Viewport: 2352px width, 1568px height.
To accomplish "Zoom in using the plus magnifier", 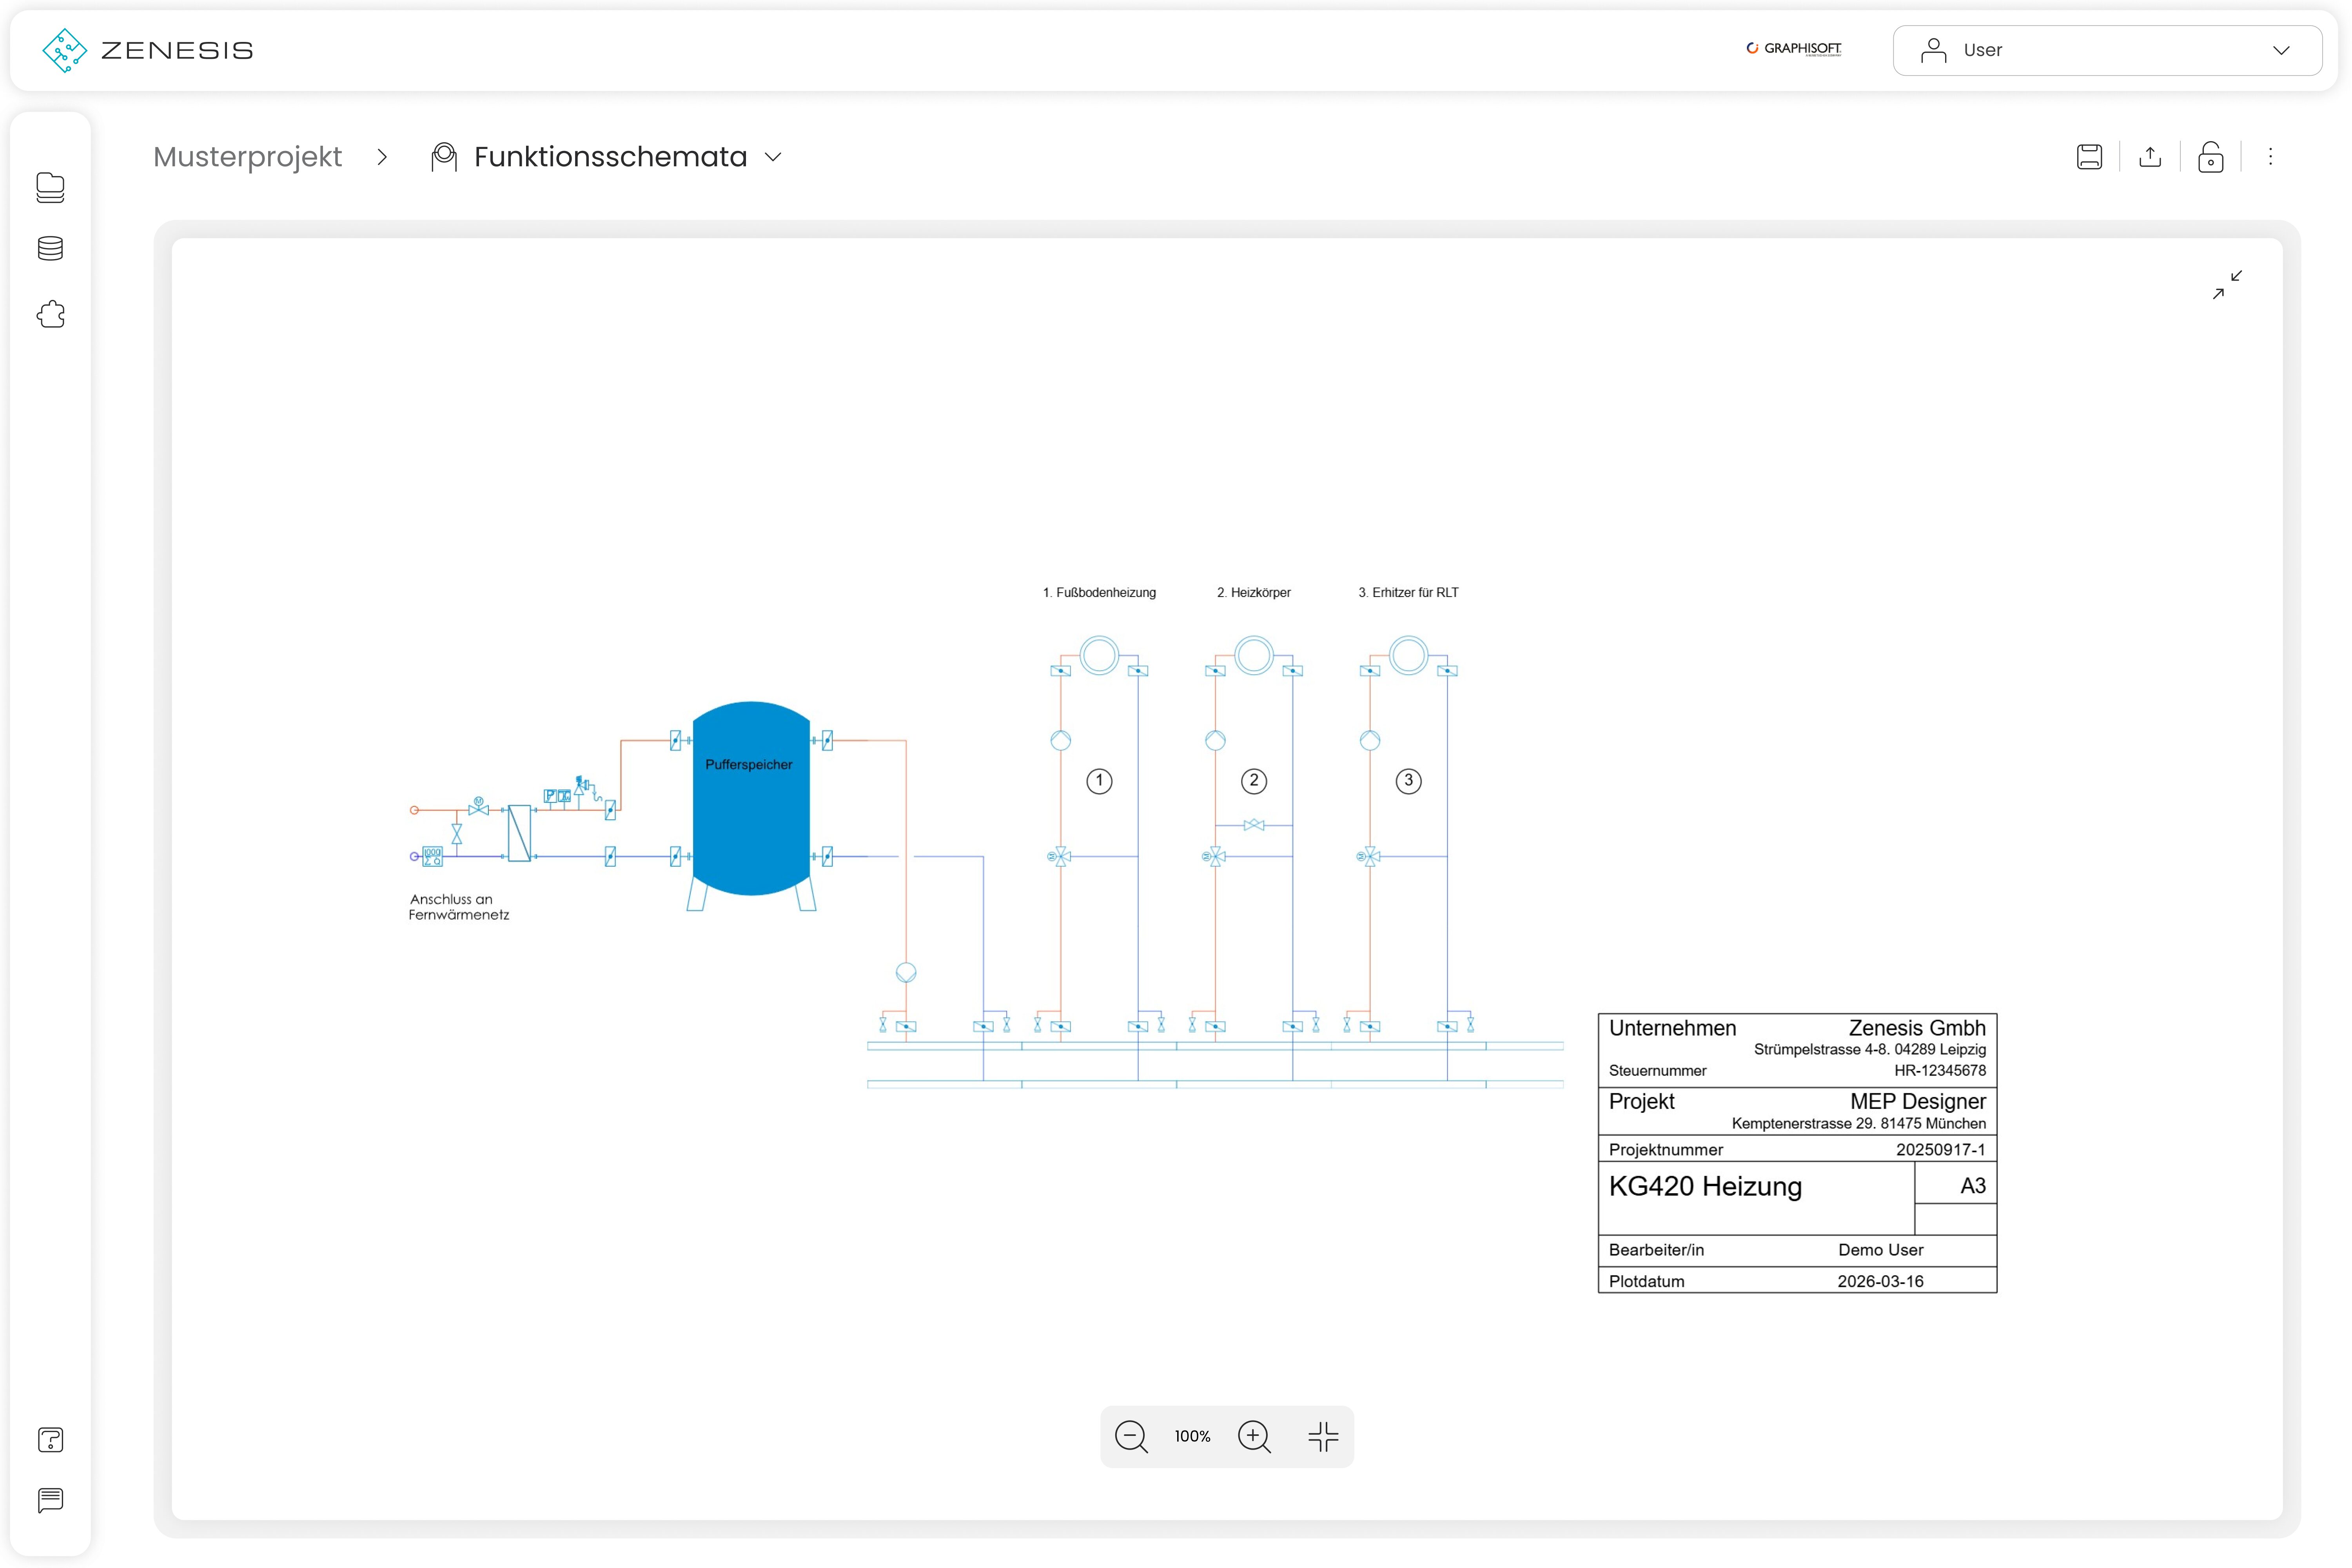I will coord(1254,1437).
